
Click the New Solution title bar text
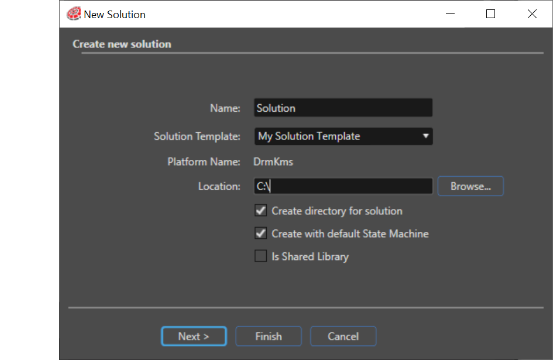(x=114, y=14)
